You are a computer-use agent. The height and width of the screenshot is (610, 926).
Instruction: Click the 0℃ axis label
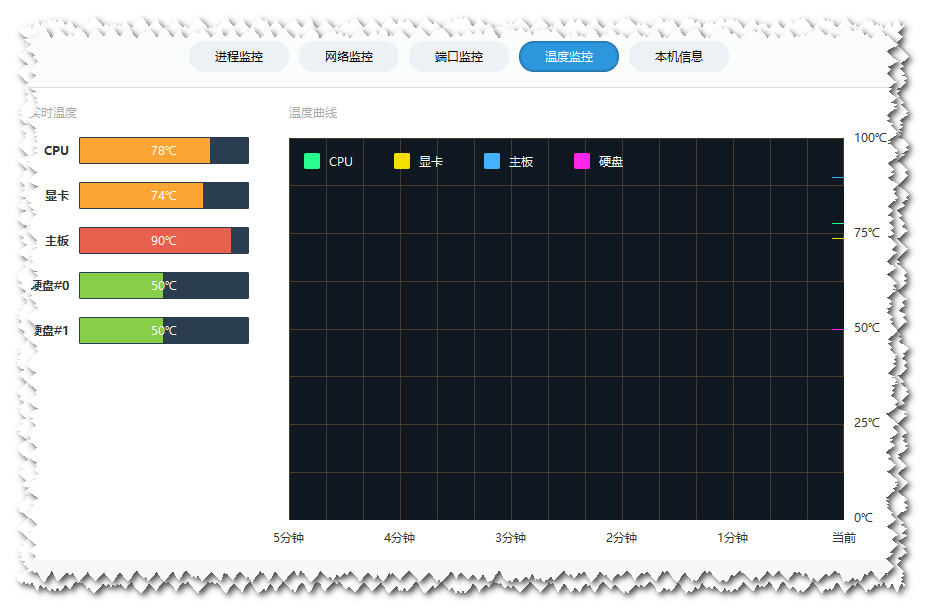[x=863, y=518]
